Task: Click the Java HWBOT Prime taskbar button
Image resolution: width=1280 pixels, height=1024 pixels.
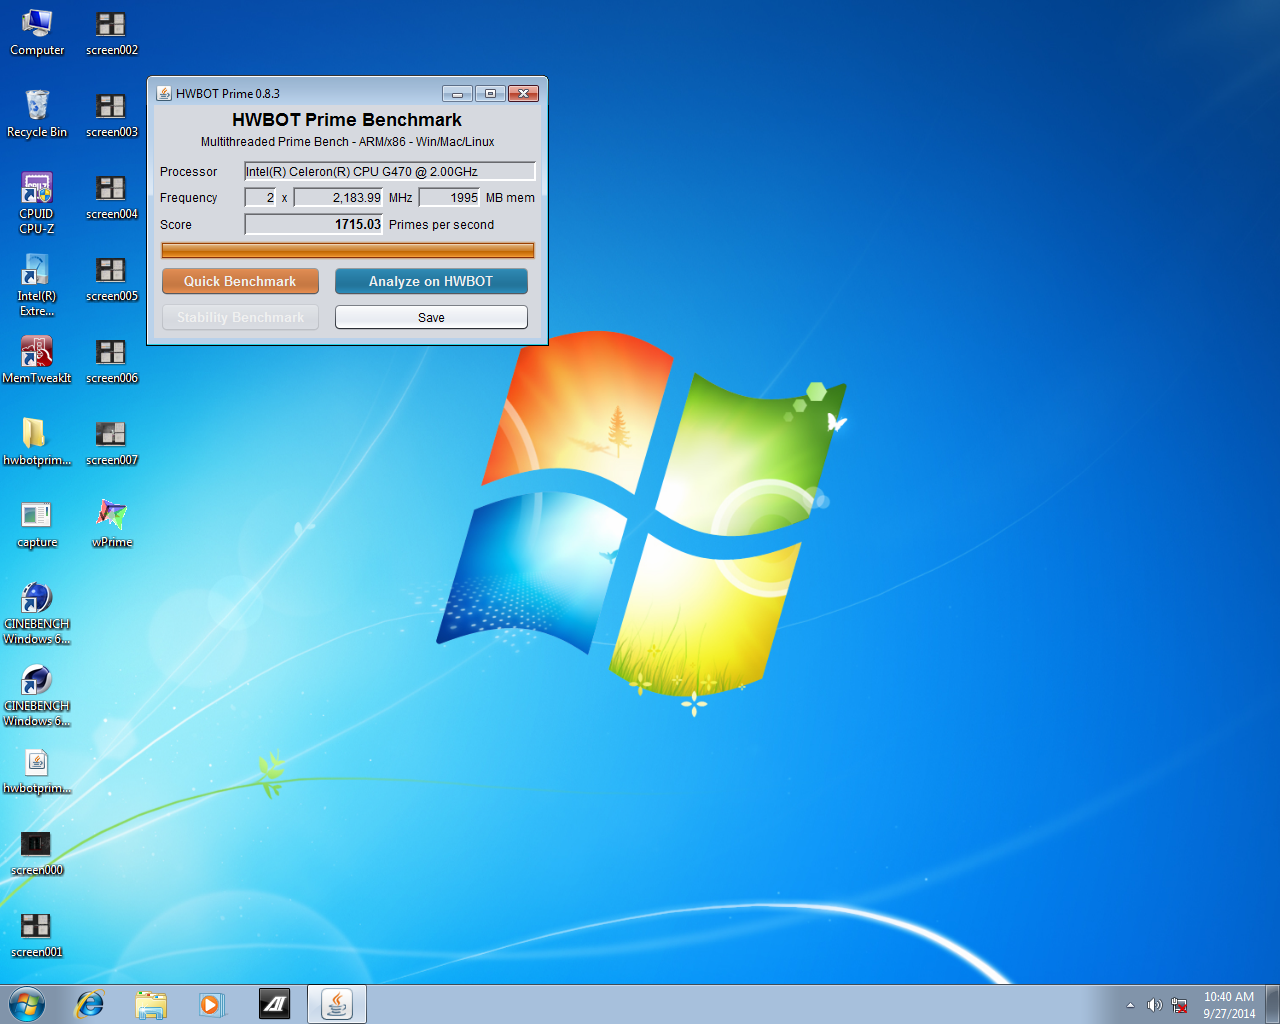Action: coord(337,1004)
